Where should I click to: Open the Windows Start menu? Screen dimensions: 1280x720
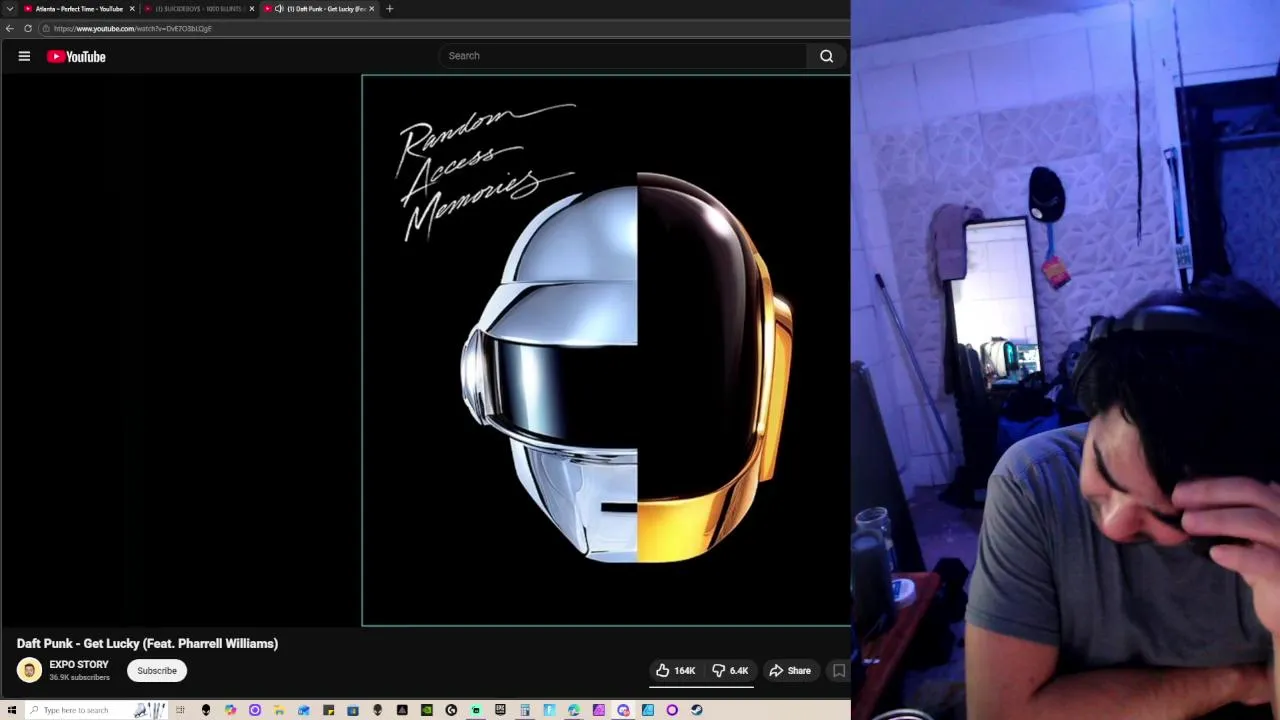[12, 710]
